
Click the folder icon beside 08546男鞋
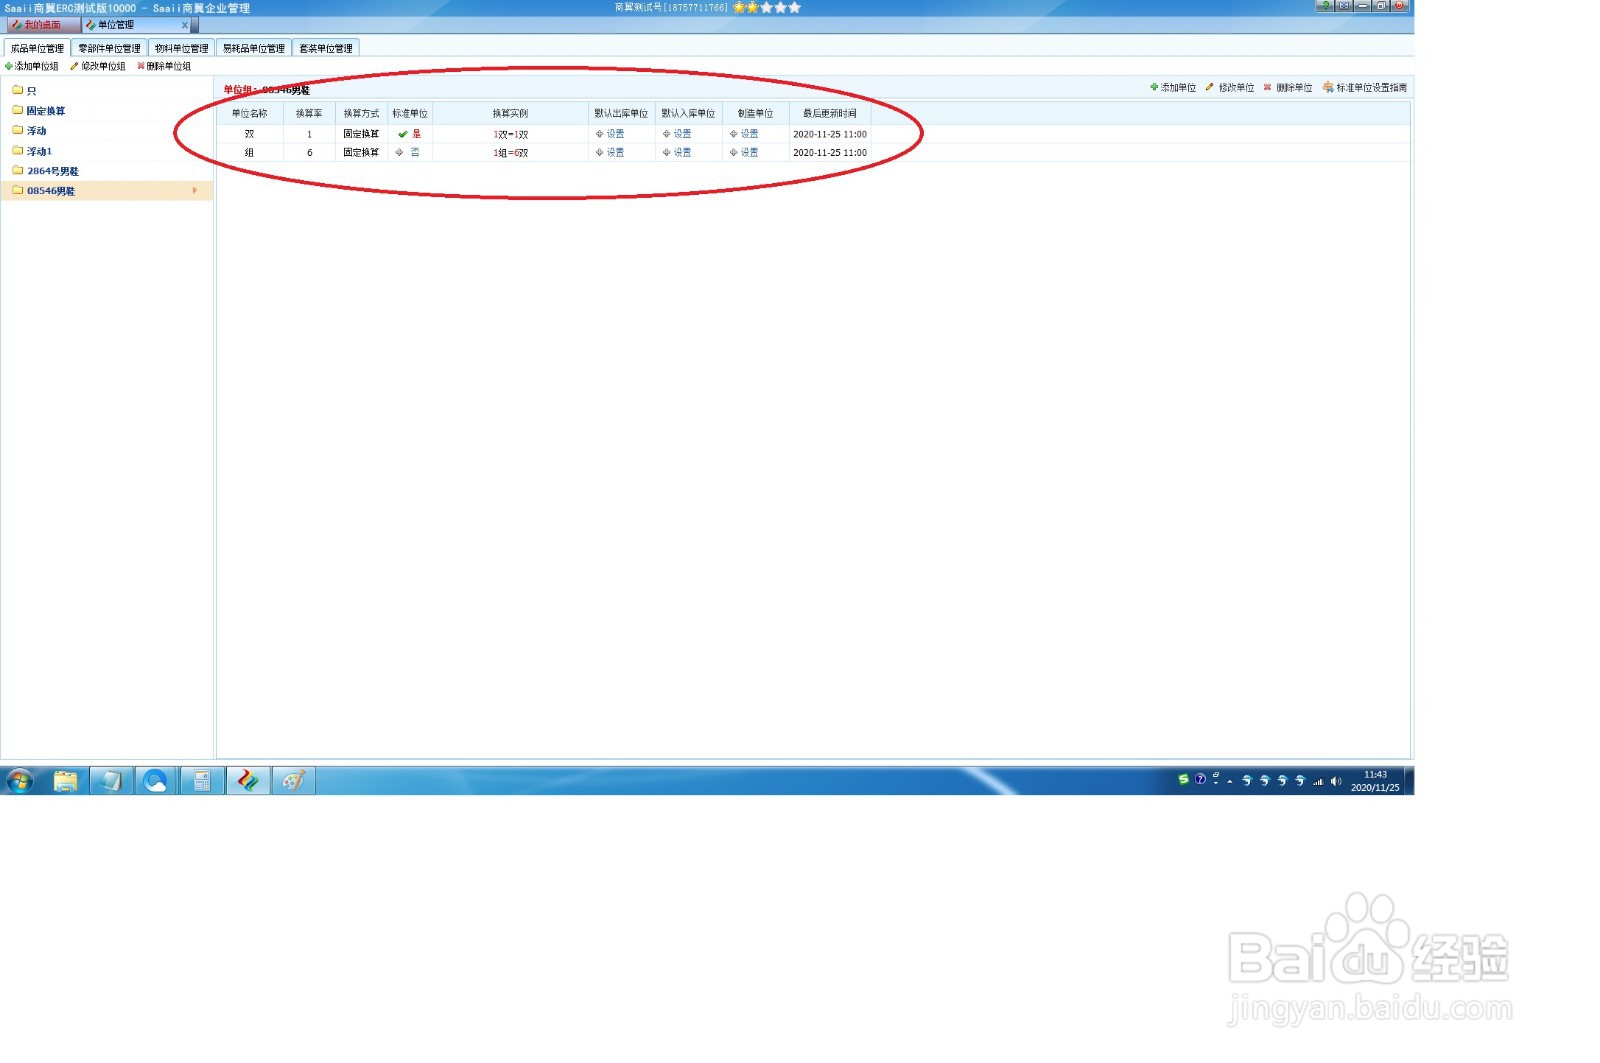17,190
